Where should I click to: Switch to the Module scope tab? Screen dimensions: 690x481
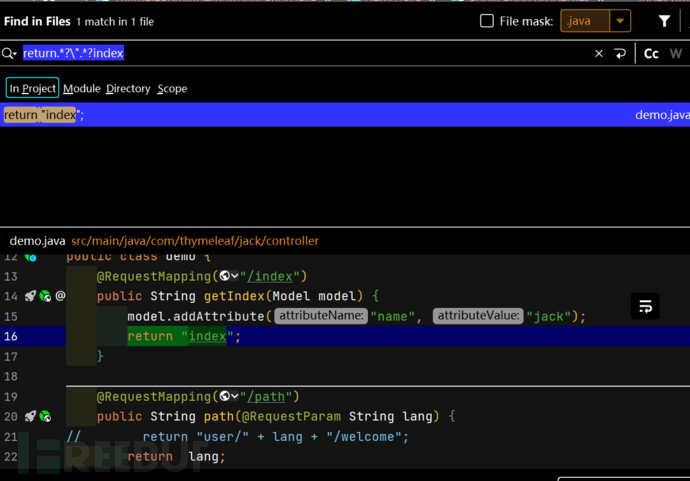click(x=81, y=88)
